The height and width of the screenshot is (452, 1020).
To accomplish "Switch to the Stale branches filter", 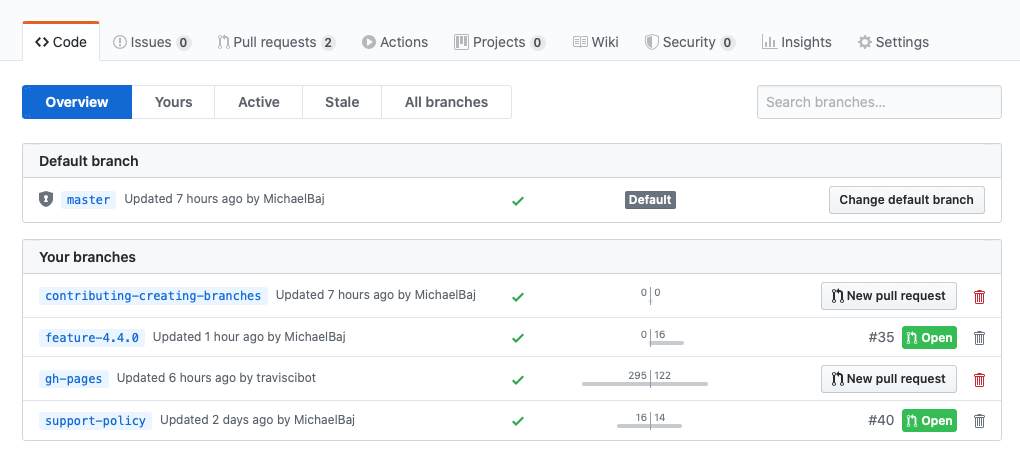I will click(x=342, y=102).
